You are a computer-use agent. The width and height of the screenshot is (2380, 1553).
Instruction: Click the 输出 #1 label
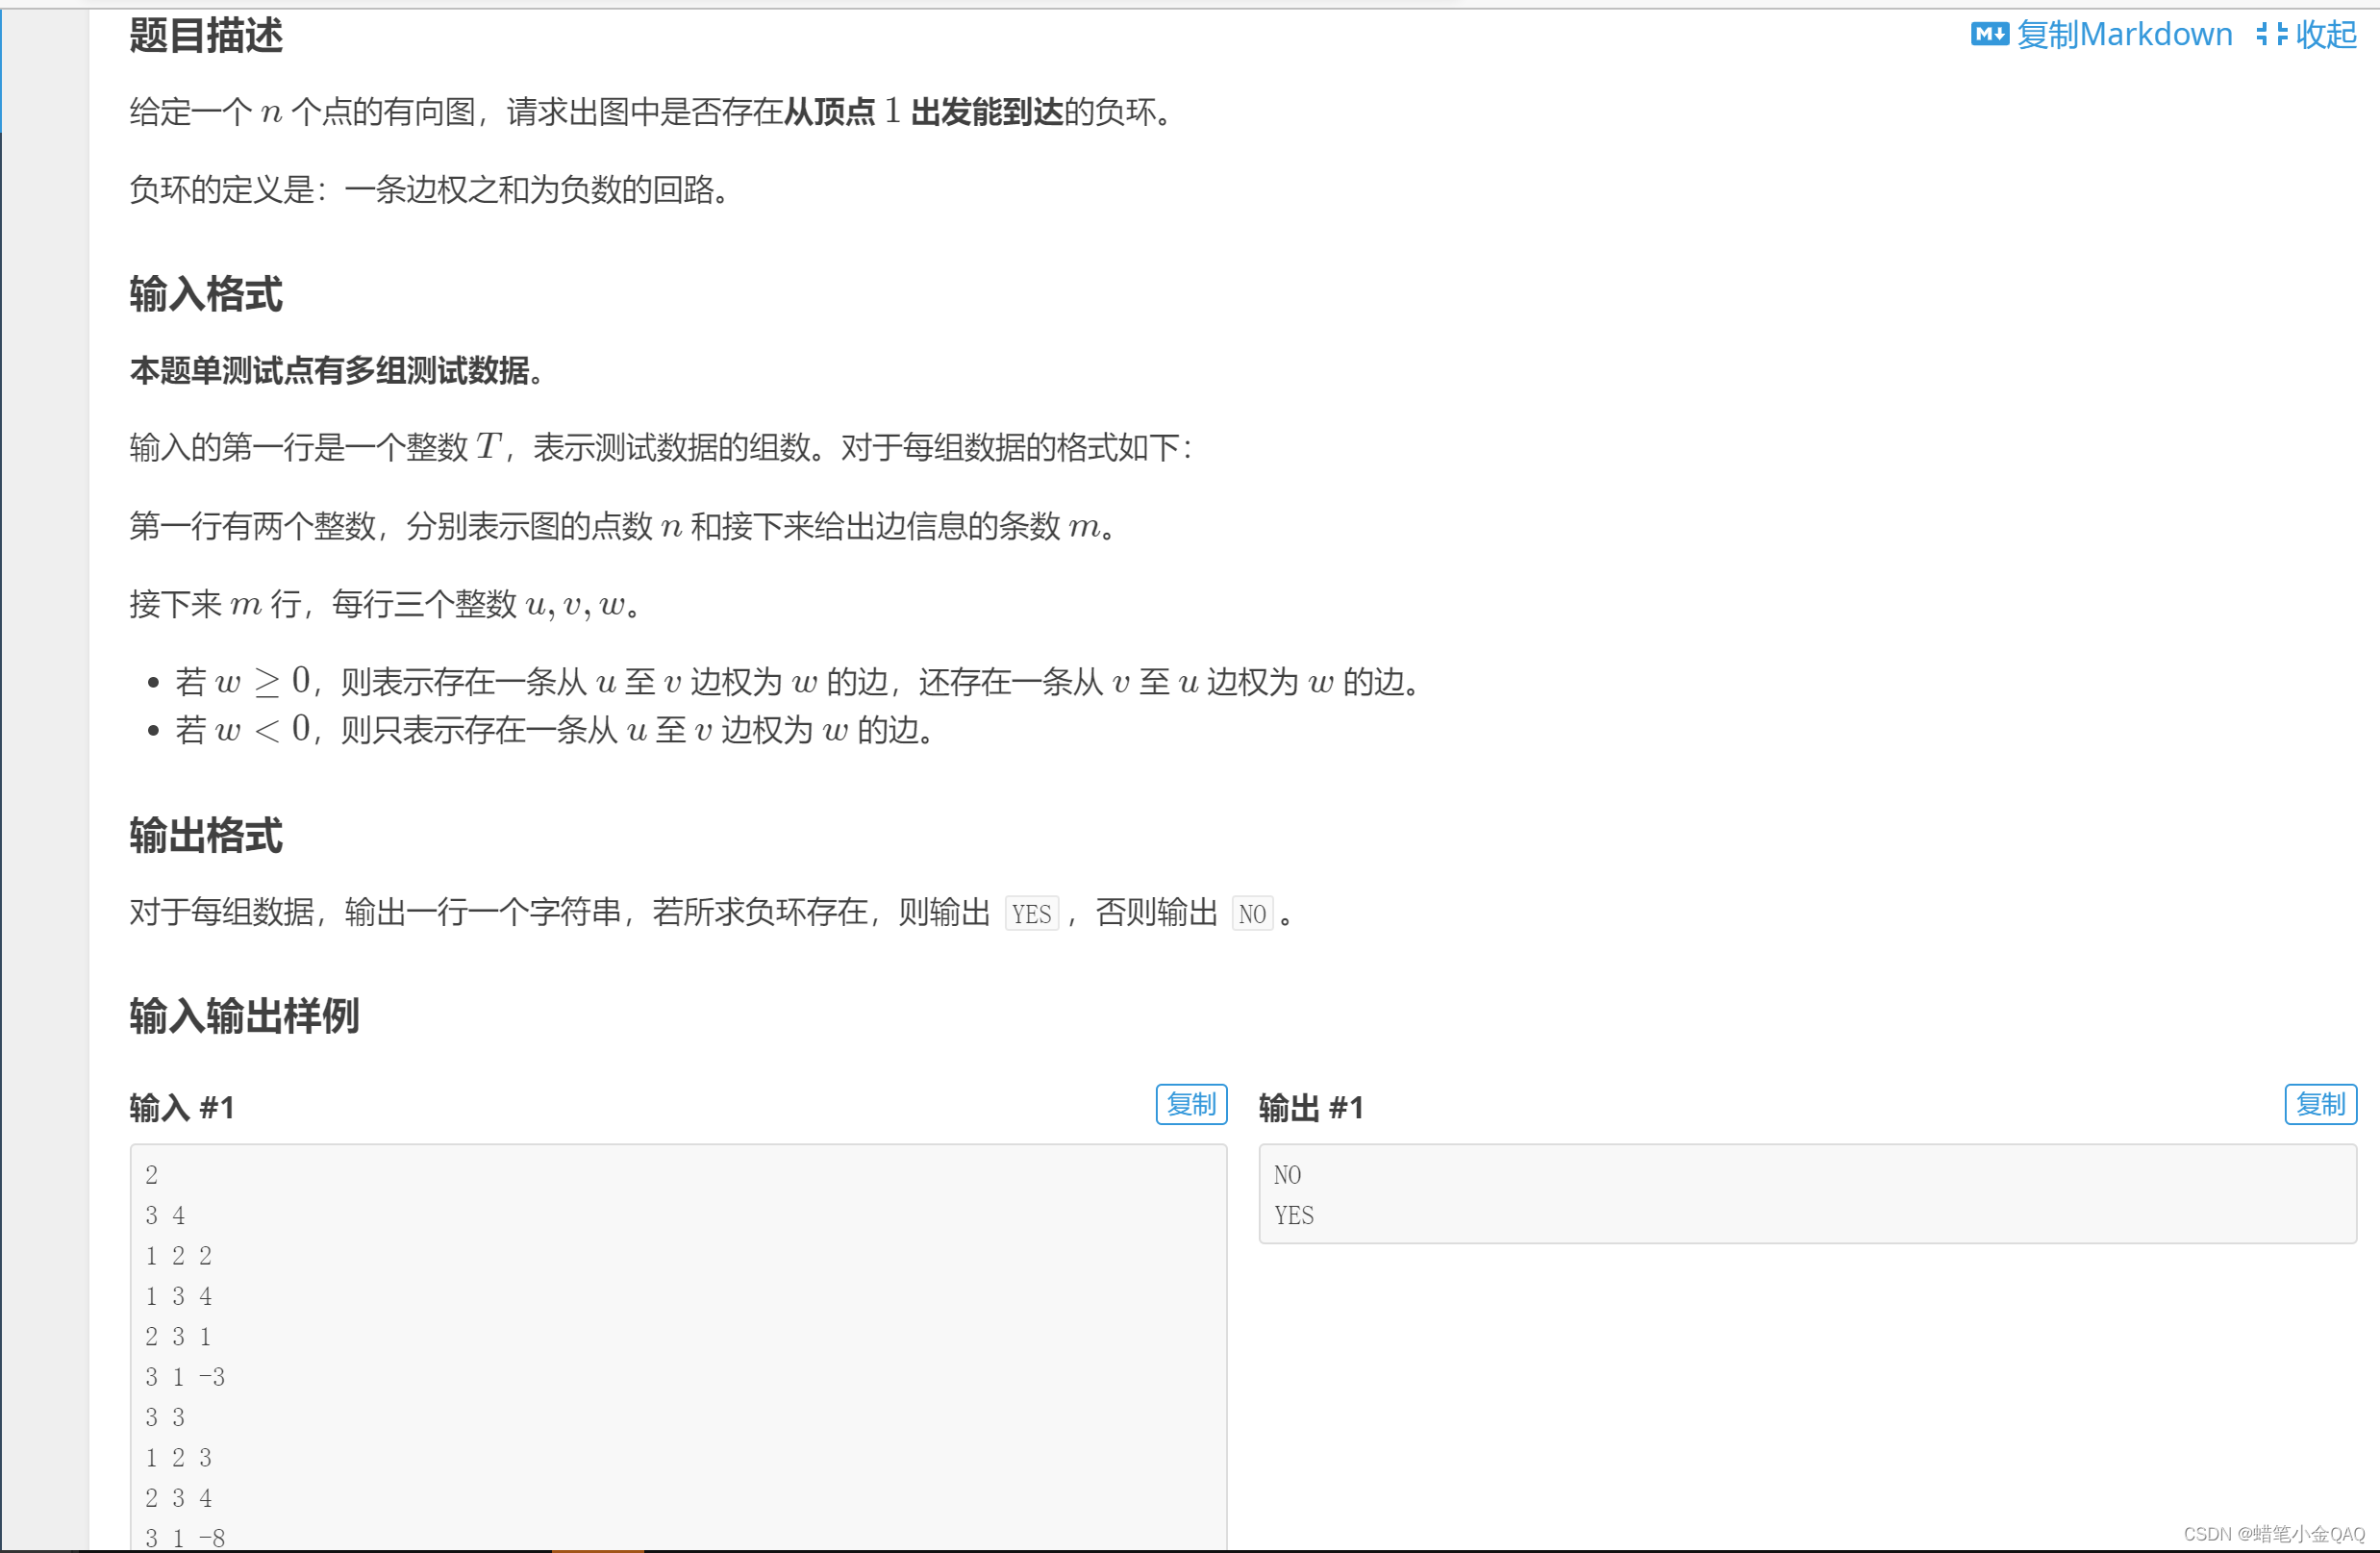click(x=1310, y=1108)
